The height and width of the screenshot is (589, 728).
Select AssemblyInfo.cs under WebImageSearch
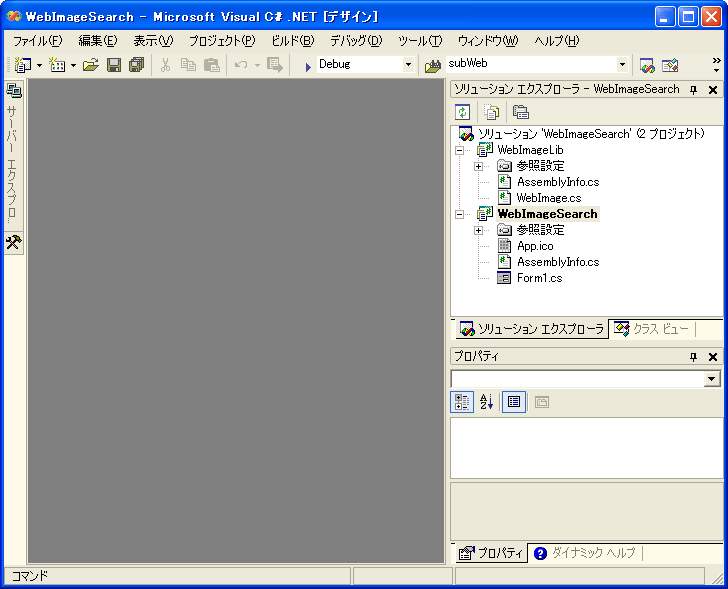pos(558,262)
